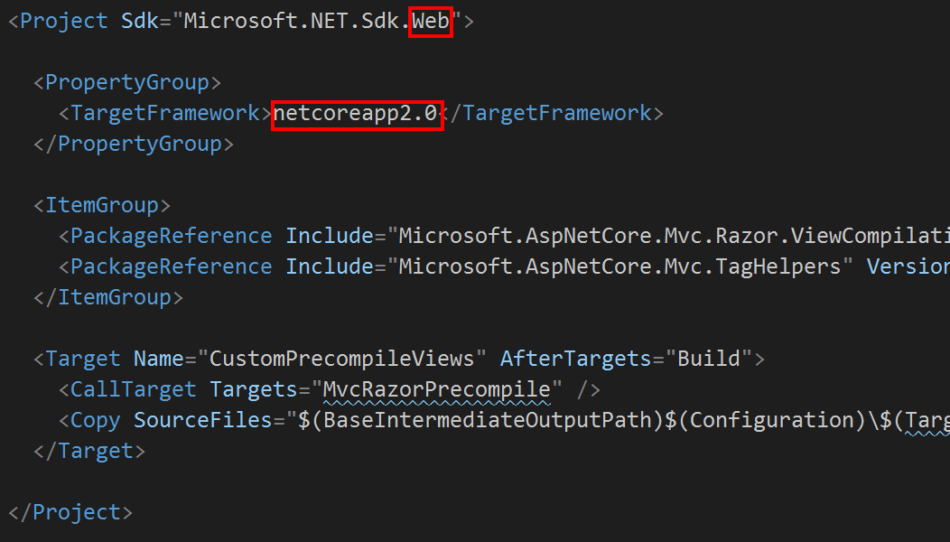Viewport: 950px width, 542px height.
Task: Click the highlighted netcoreapp2.0 value
Action: (x=356, y=113)
